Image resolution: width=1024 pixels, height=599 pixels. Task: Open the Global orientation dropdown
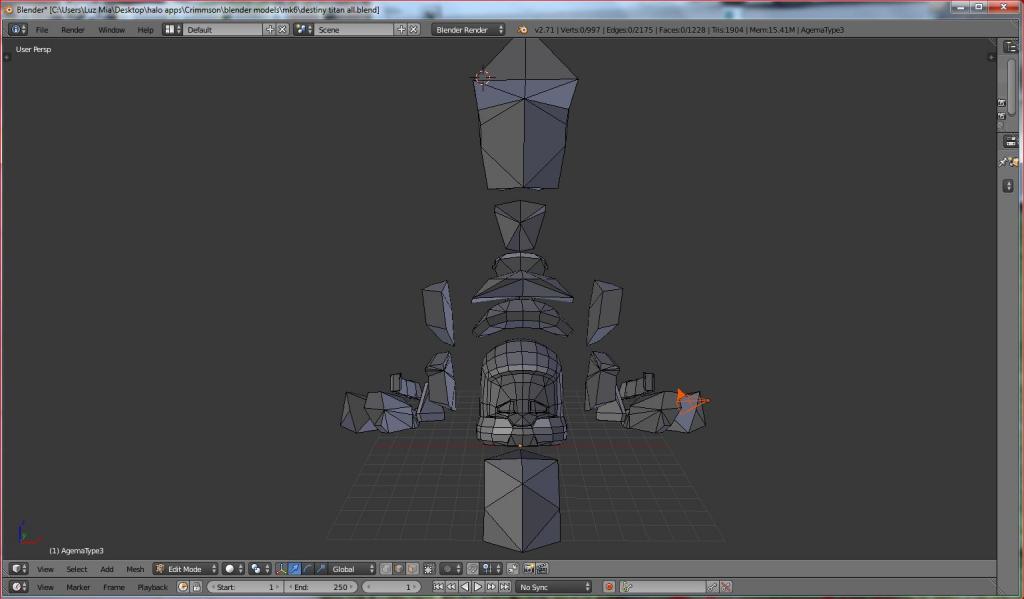(x=352, y=569)
